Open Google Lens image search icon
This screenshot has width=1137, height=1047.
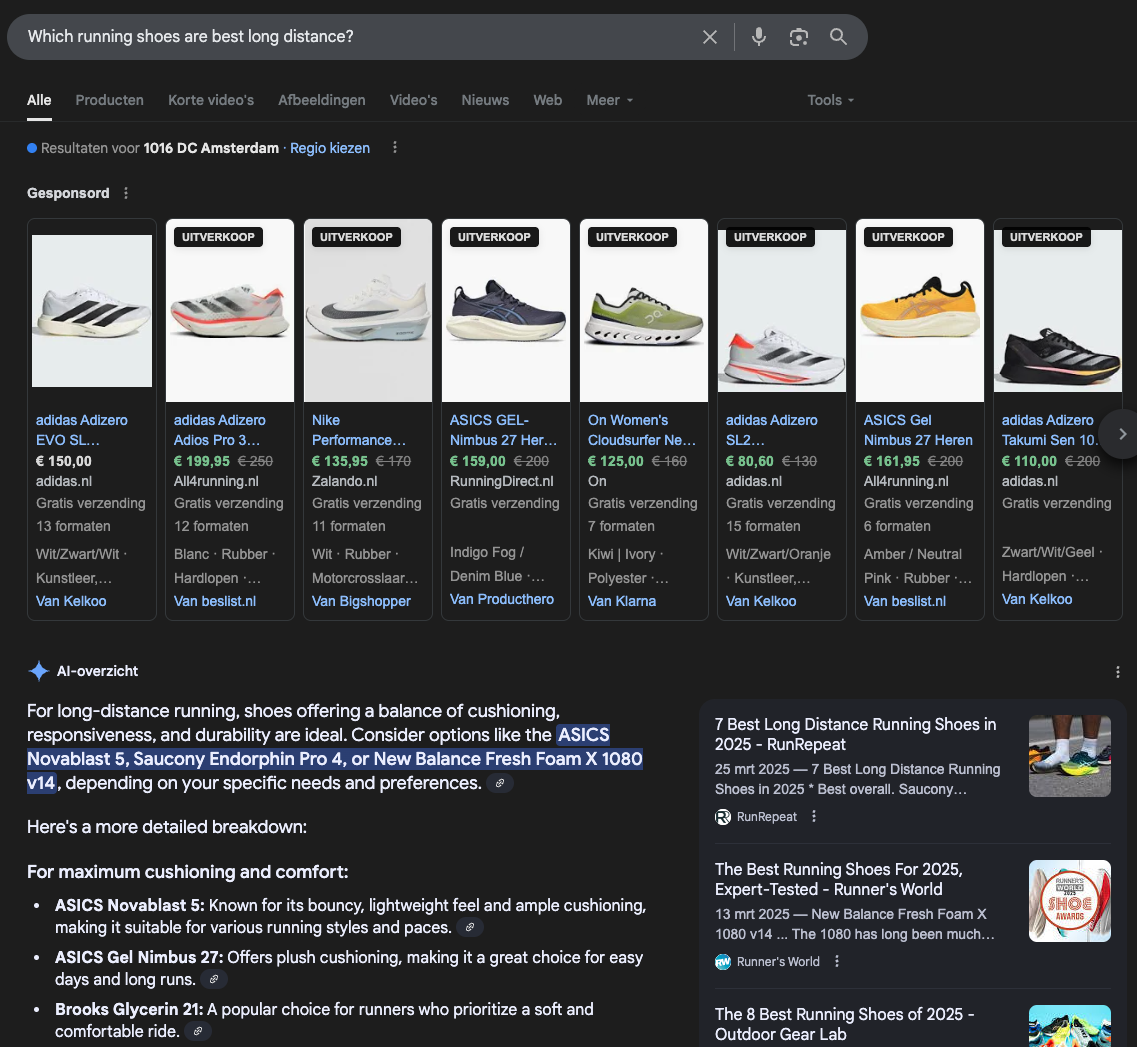coord(798,37)
